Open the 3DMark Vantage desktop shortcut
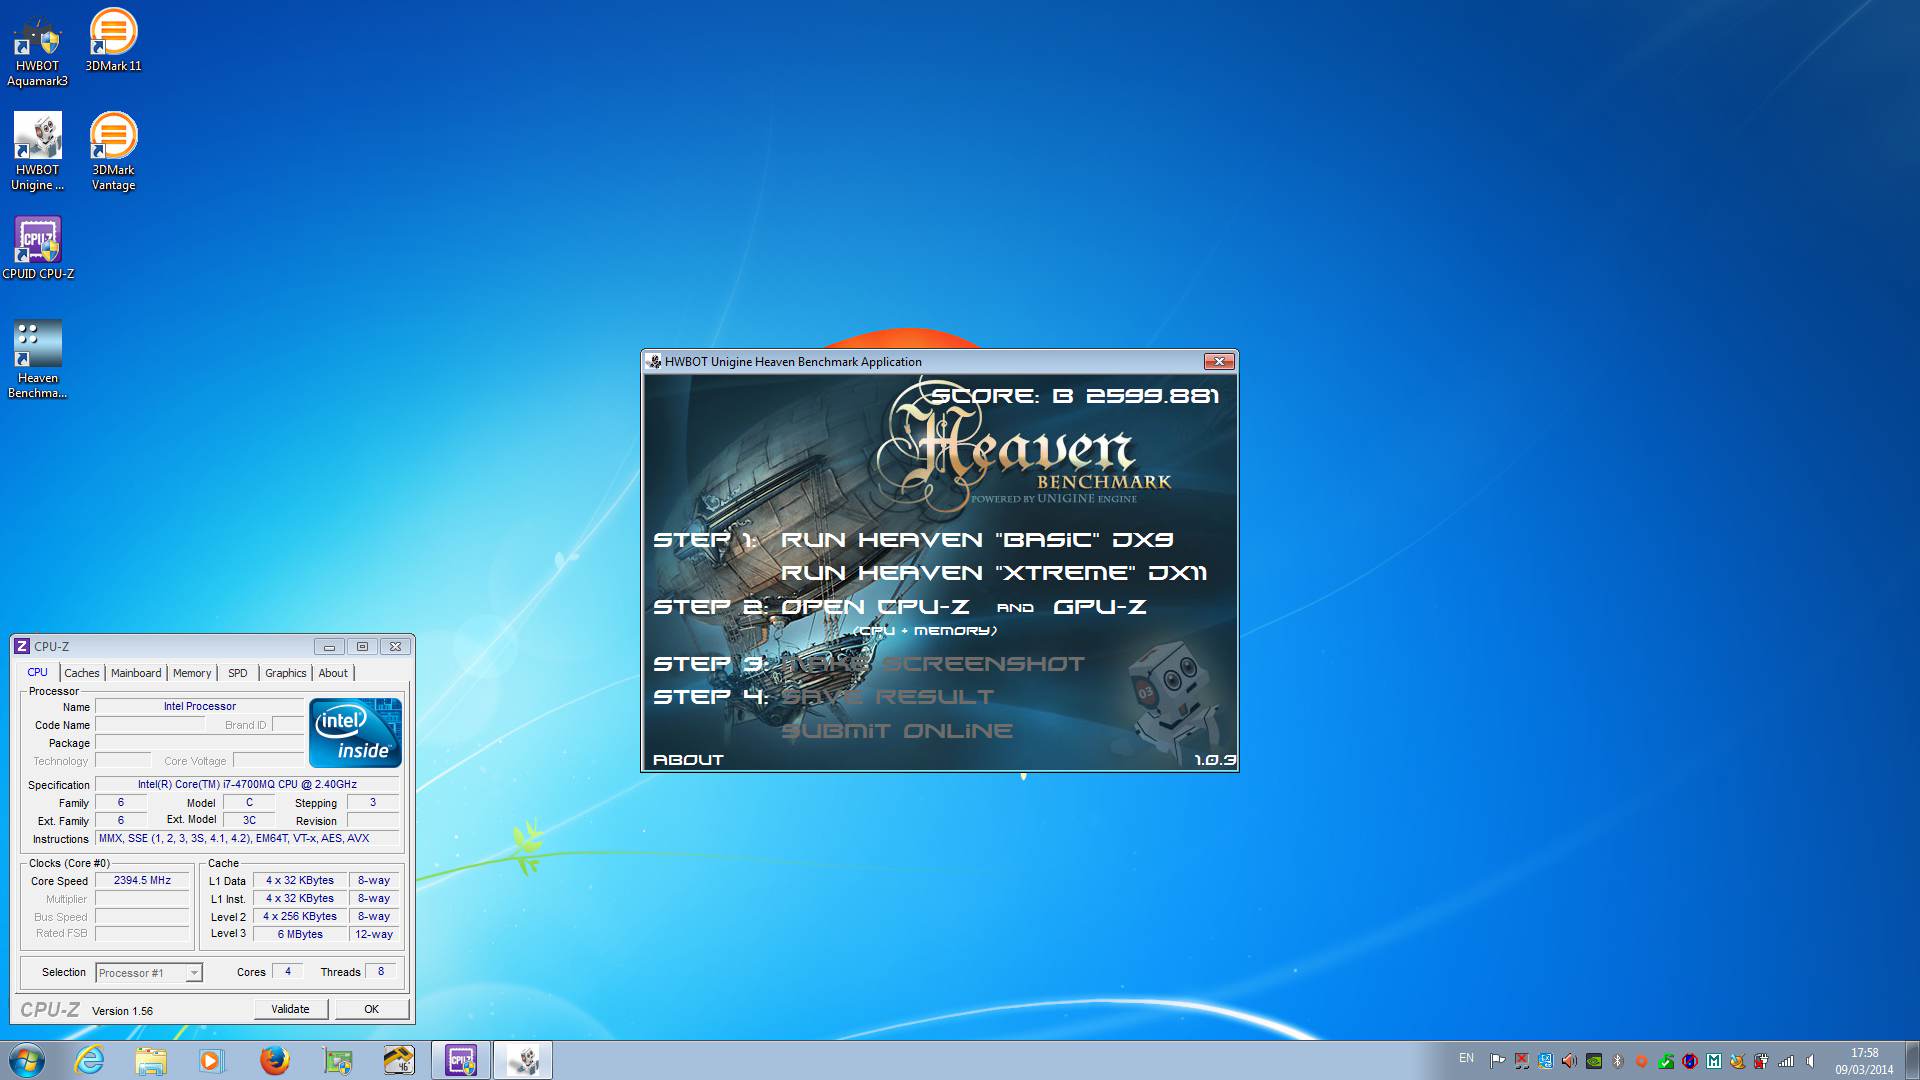1920x1080 pixels. pos(113,152)
